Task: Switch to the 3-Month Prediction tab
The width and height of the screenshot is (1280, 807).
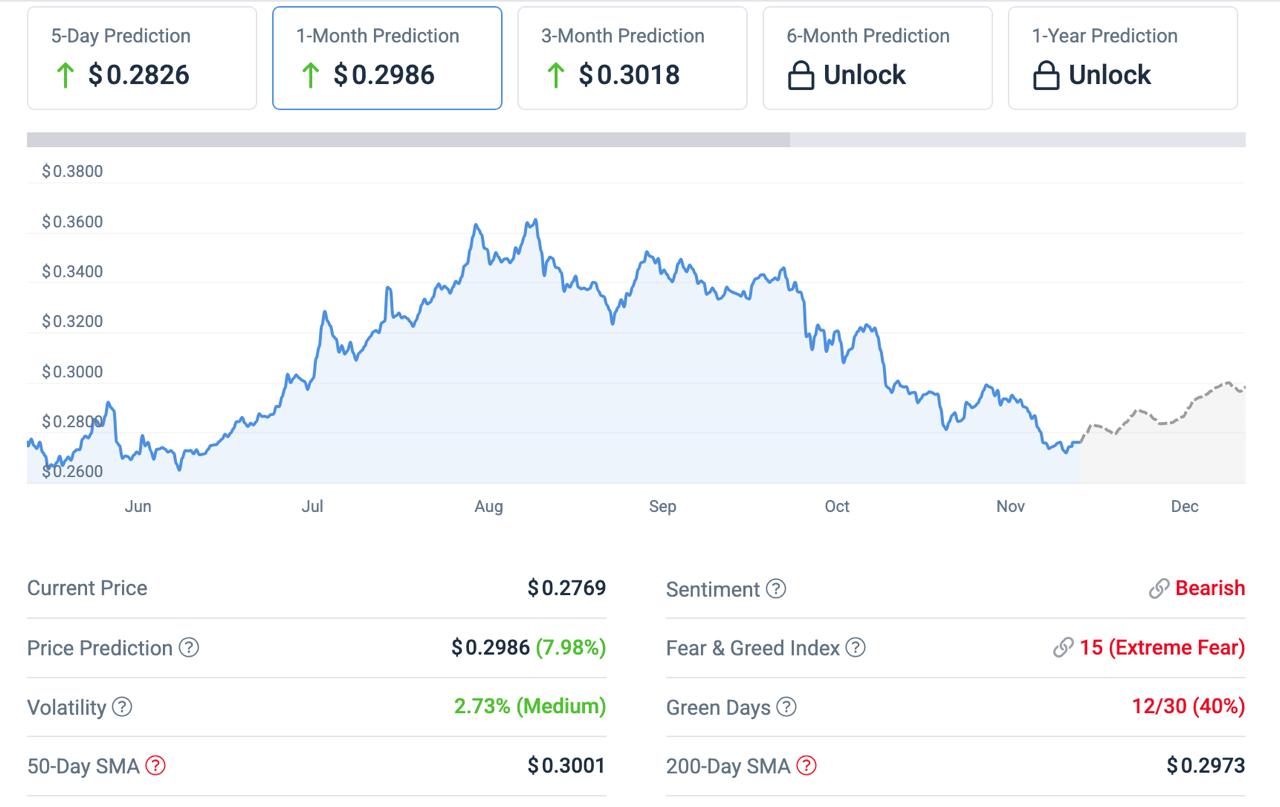Action: [630, 57]
